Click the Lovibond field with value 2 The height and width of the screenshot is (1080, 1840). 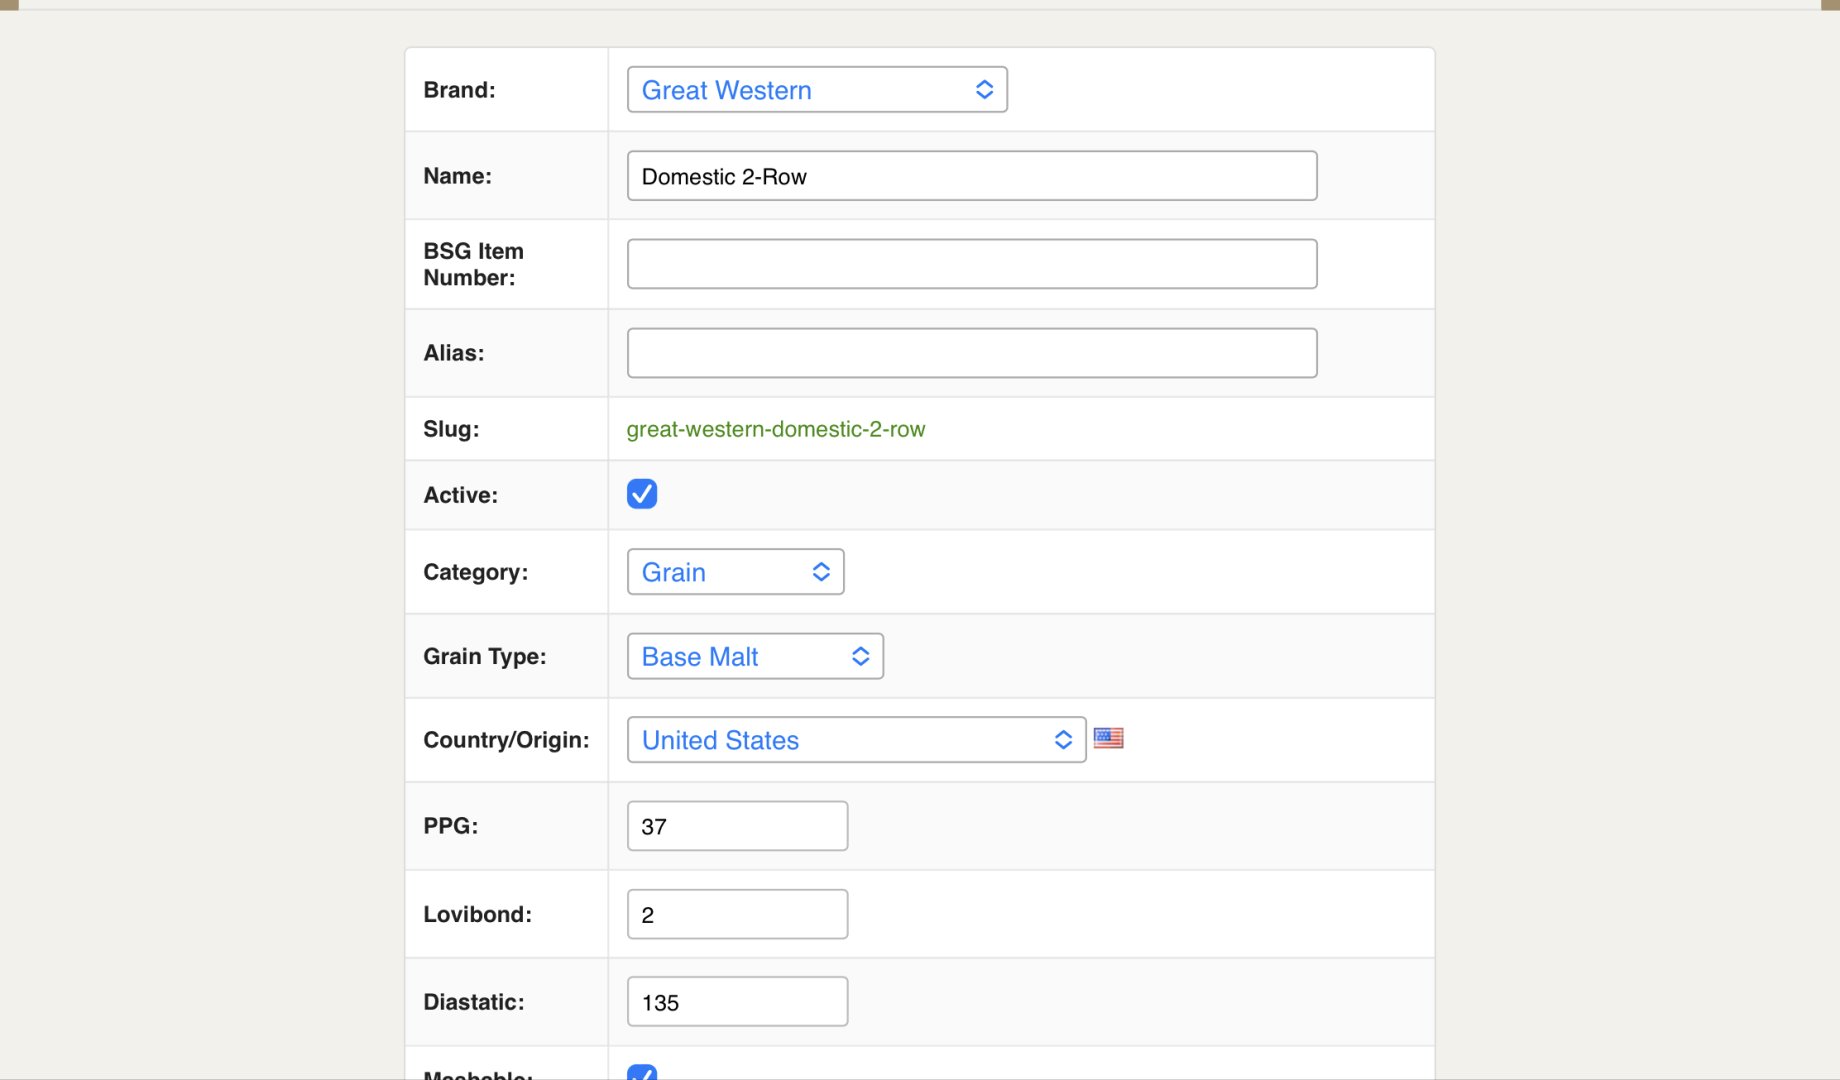click(737, 914)
